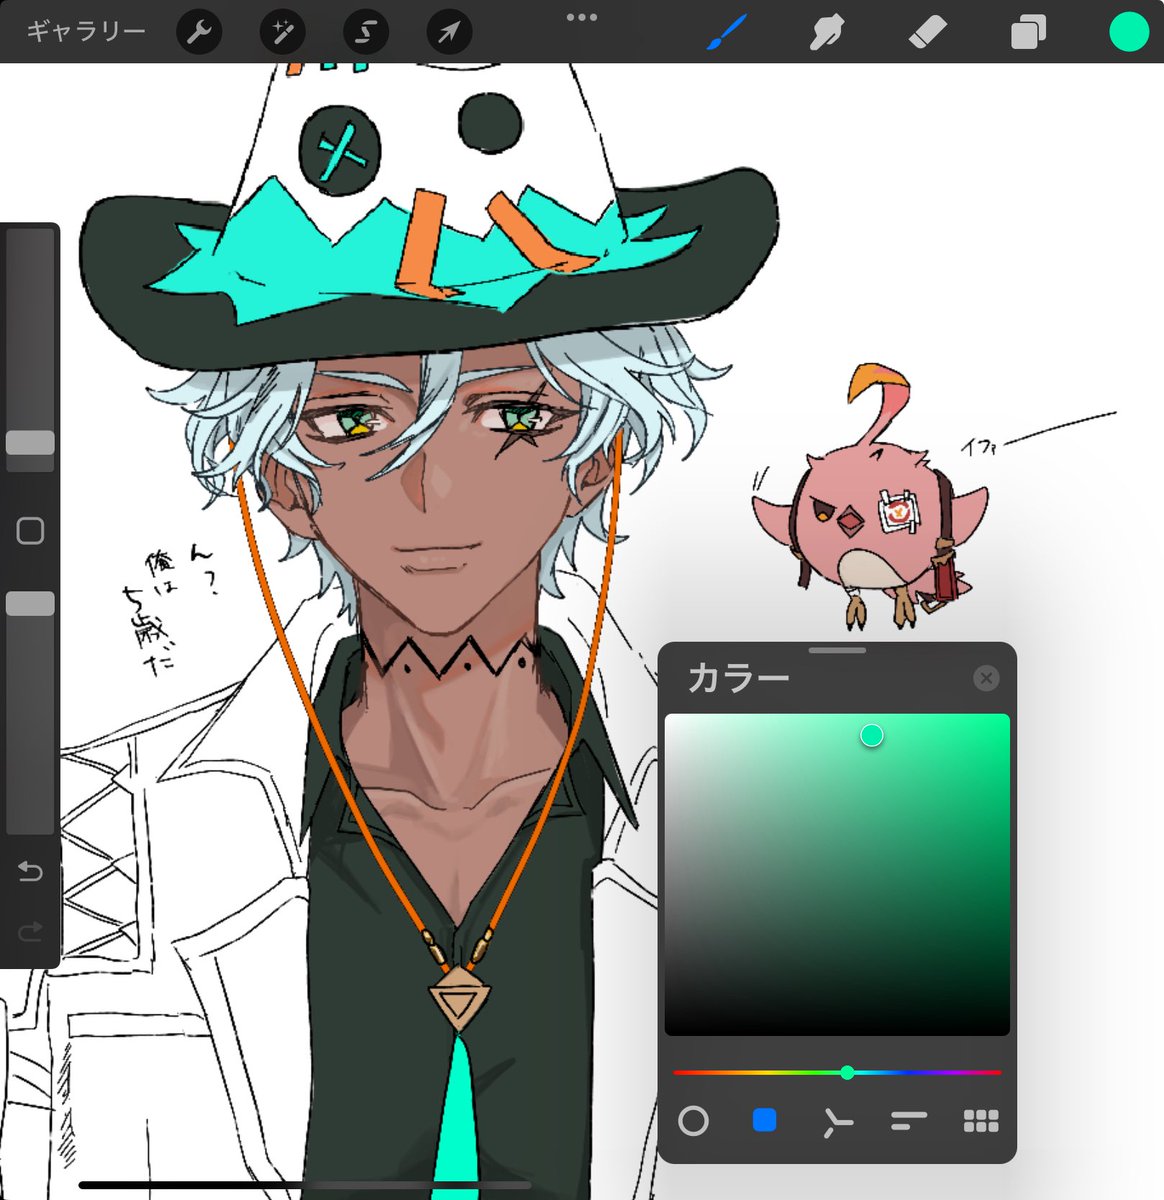1164x1200 pixels.
Task: Open the Actions wrench menu
Action: pos(199,33)
